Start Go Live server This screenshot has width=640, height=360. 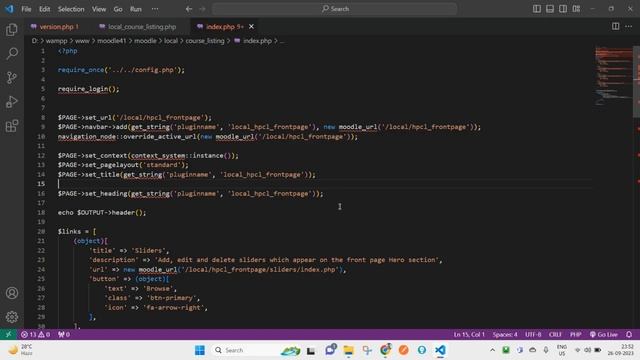[604, 334]
